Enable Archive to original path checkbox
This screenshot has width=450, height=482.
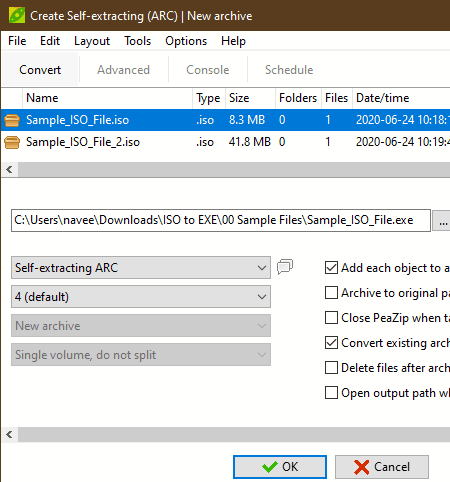tap(331, 293)
